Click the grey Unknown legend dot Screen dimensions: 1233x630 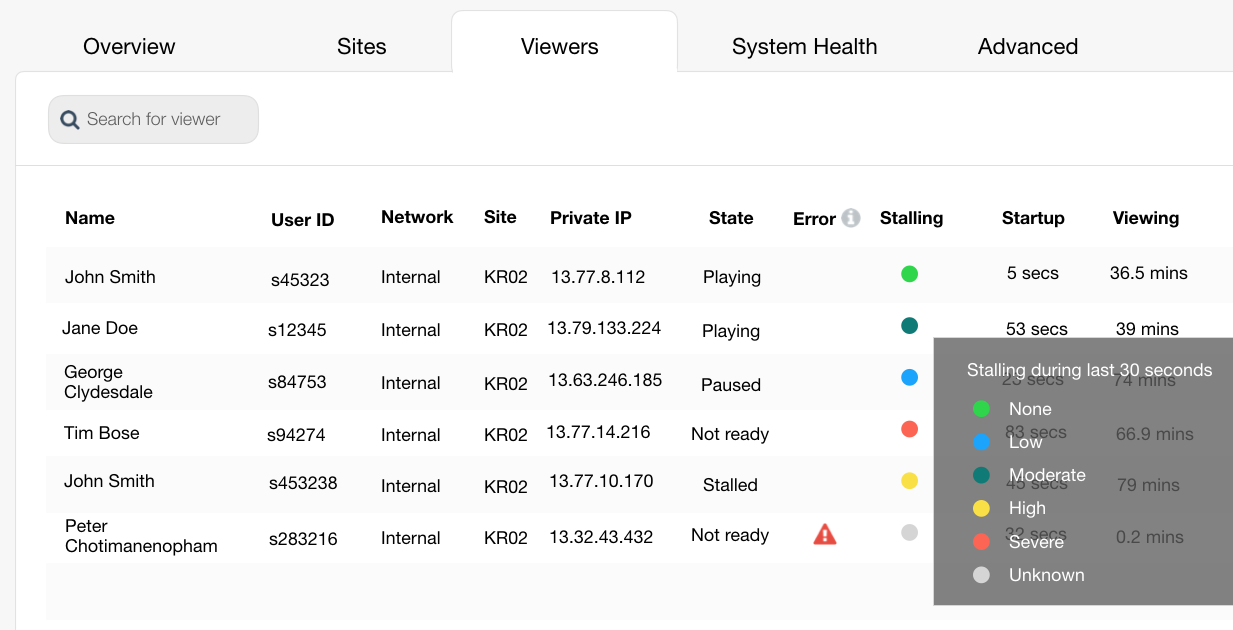pyautogui.click(x=981, y=575)
